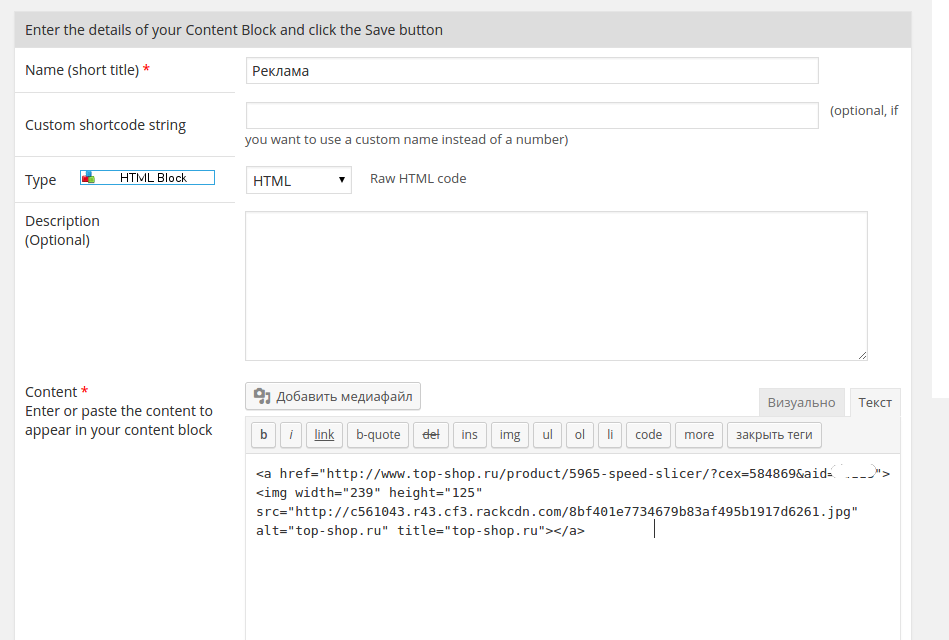The width and height of the screenshot is (949, 640).
Task: Click the Custom shortcode string field
Action: pos(531,115)
